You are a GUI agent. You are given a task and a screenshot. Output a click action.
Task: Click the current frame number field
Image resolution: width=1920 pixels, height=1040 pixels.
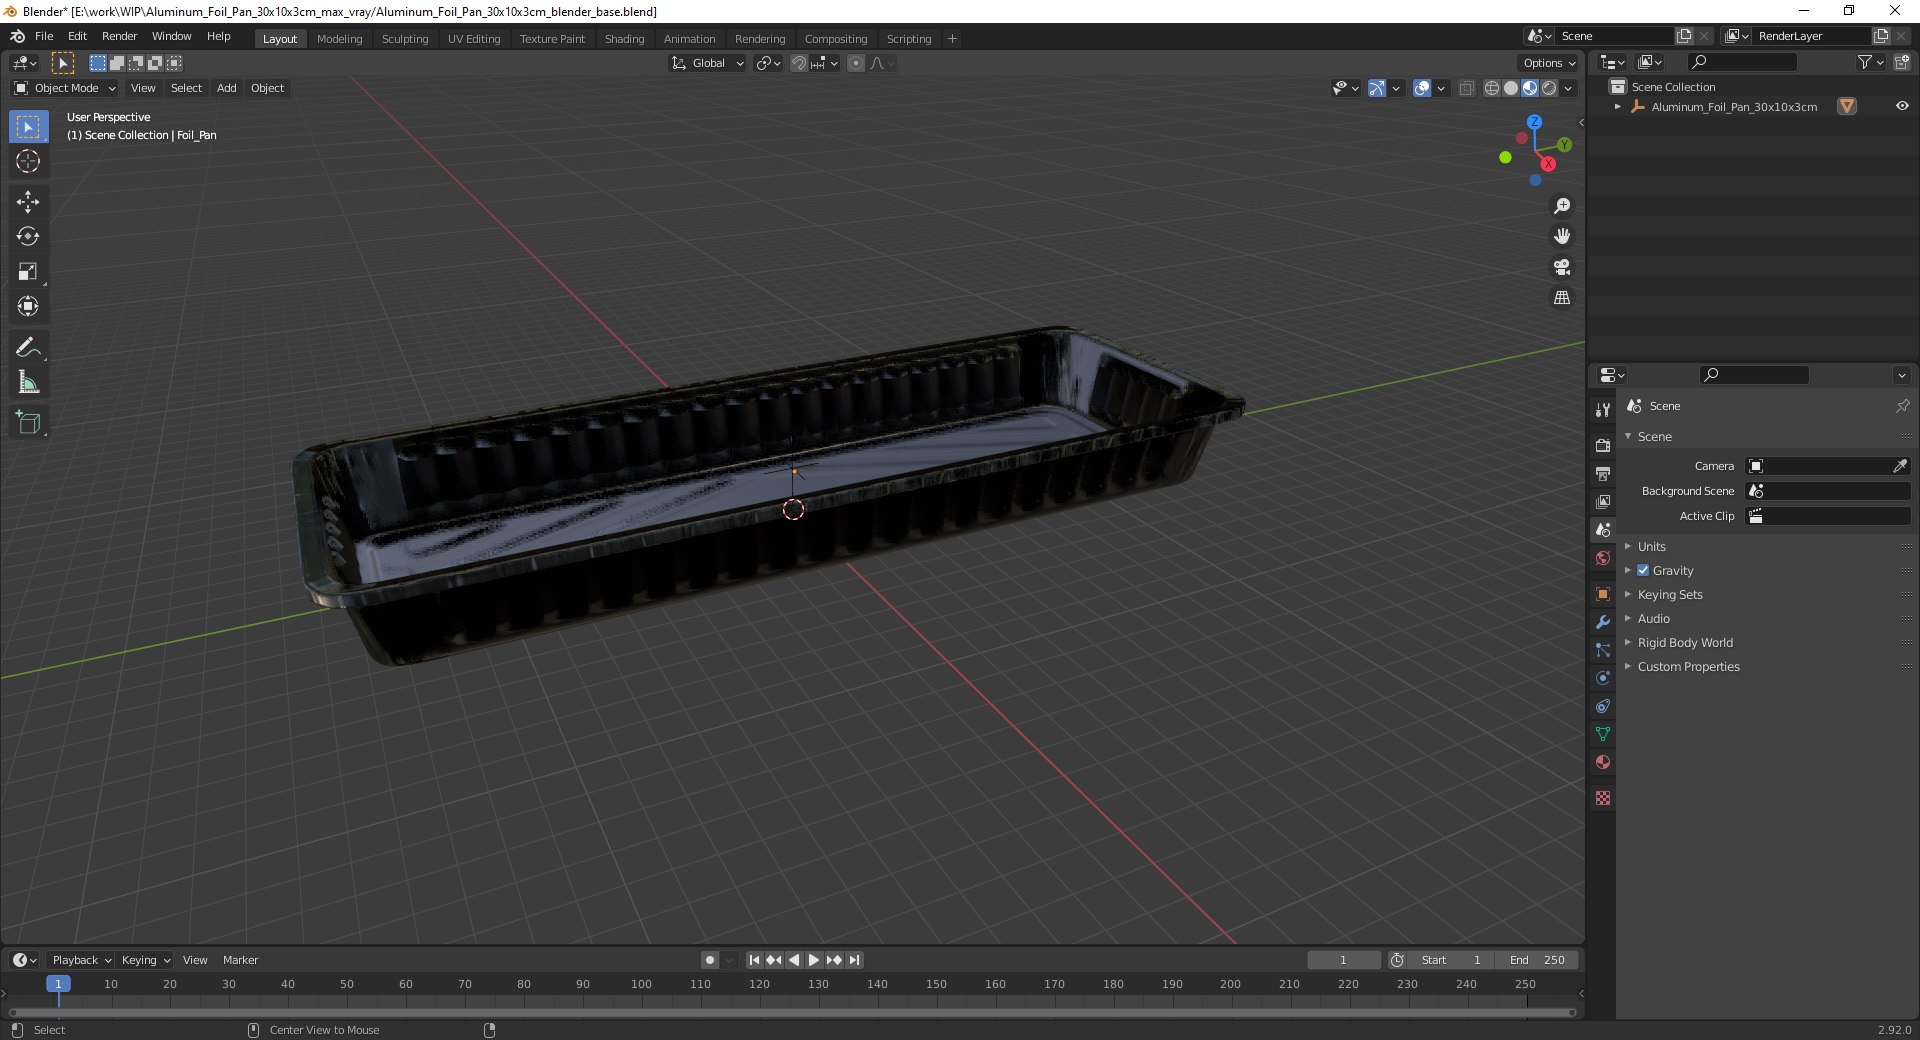(1343, 960)
